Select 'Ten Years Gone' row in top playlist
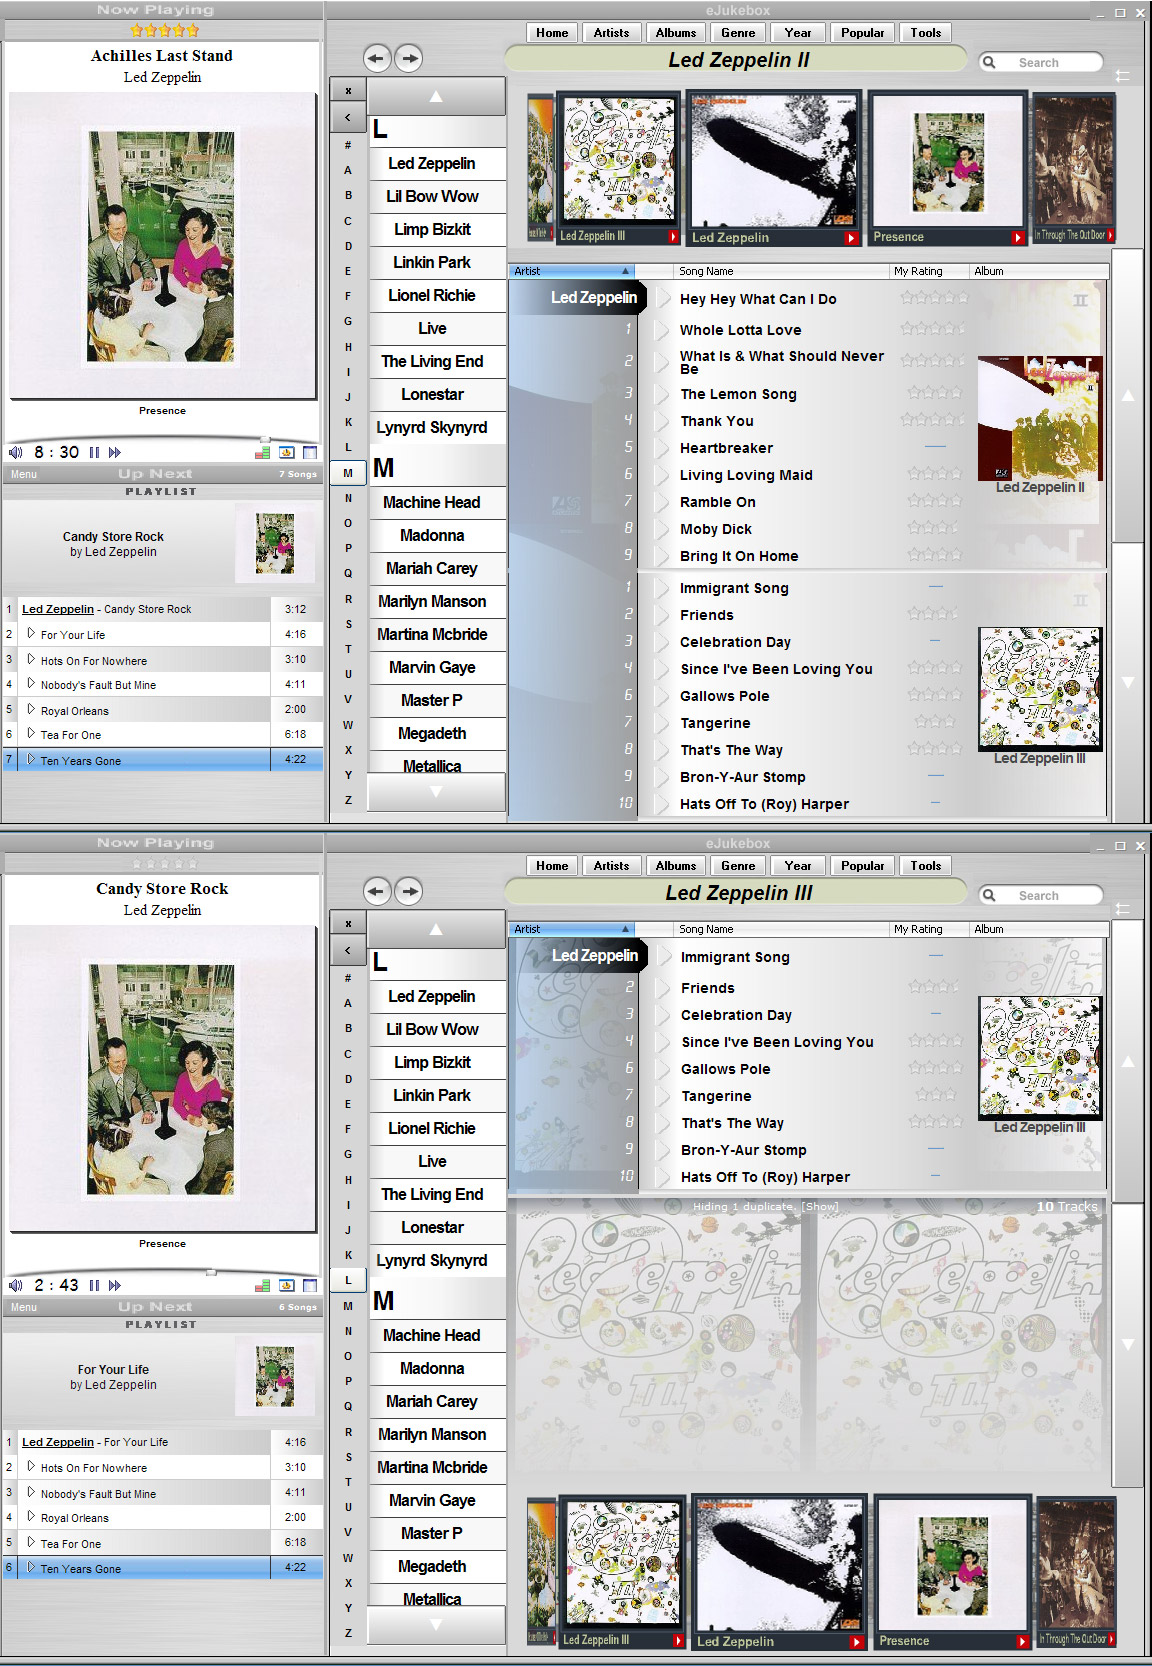 tap(163, 760)
